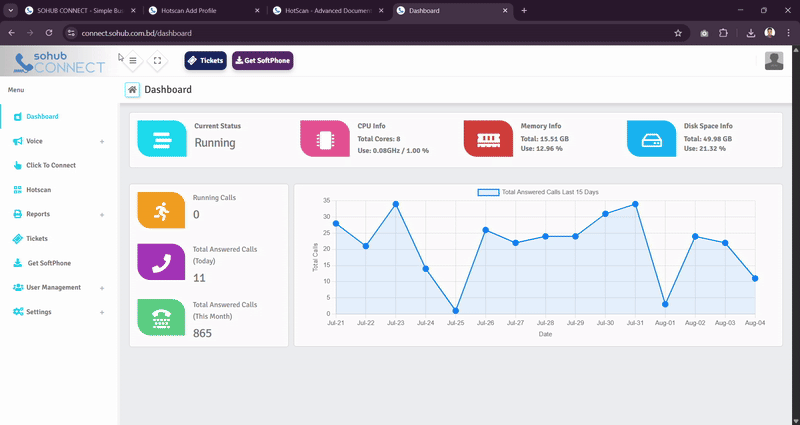This screenshot has width=800, height=425.
Task: Click the Get SoftPhone button in header
Action: click(263, 61)
